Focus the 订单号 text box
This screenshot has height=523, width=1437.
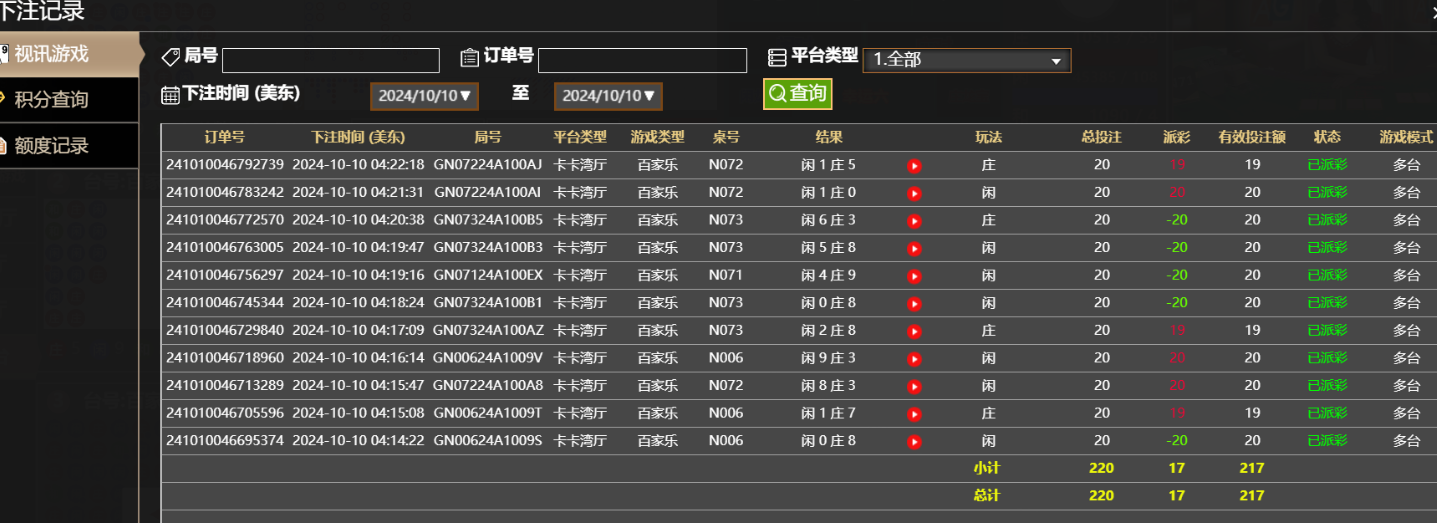pos(642,61)
